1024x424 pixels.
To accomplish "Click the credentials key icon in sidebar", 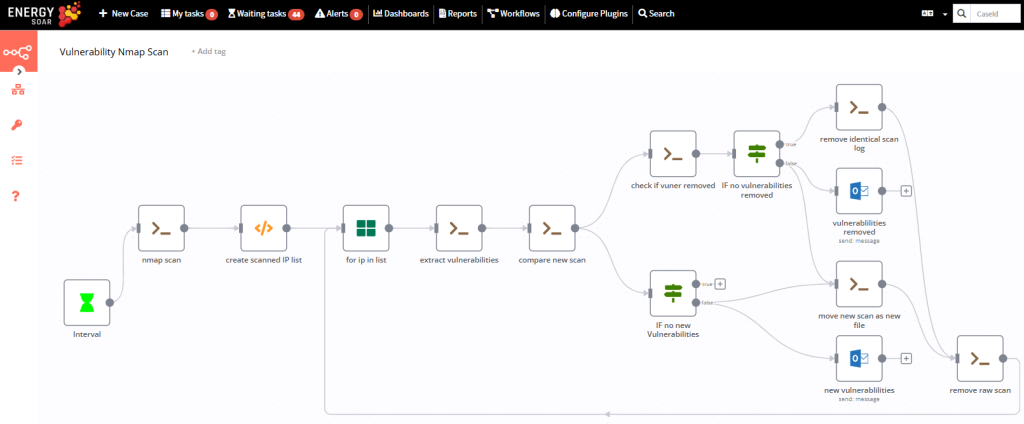I will pyautogui.click(x=17, y=125).
